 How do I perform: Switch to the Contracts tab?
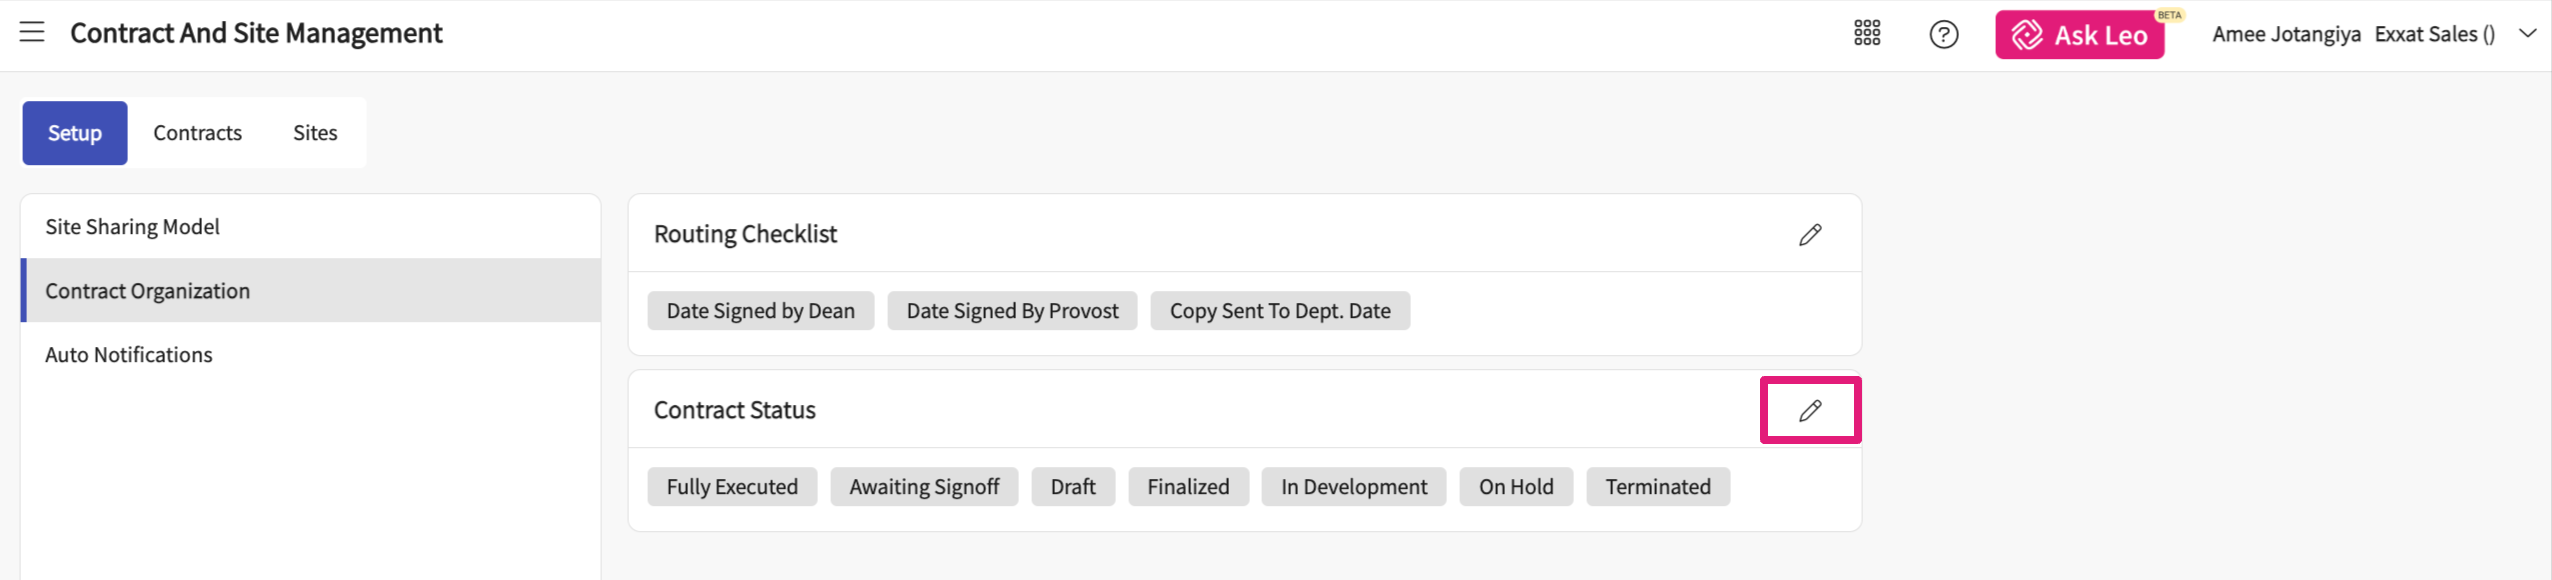[x=197, y=133]
